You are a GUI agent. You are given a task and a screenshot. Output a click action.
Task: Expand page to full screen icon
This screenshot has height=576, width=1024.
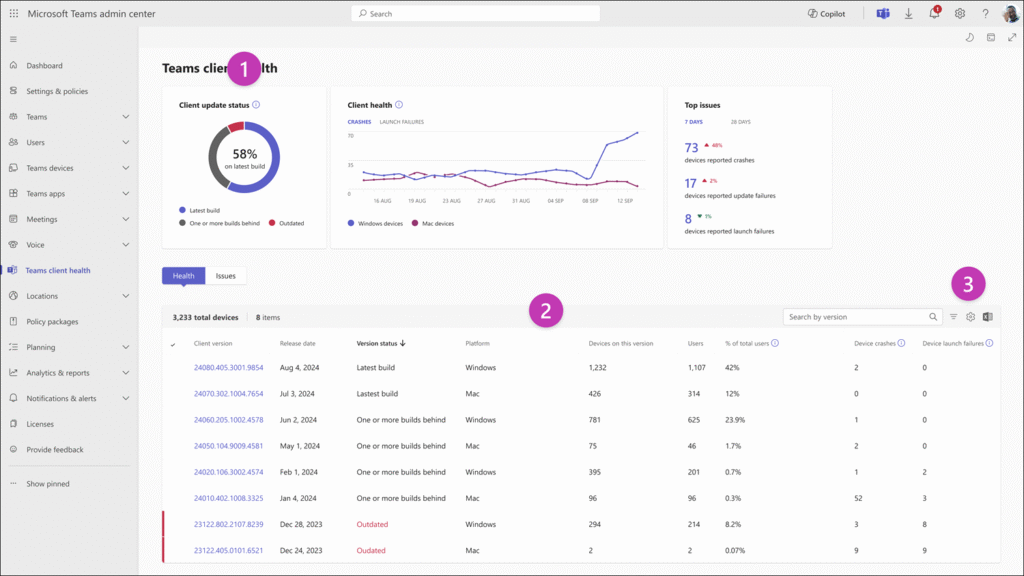(x=1012, y=37)
